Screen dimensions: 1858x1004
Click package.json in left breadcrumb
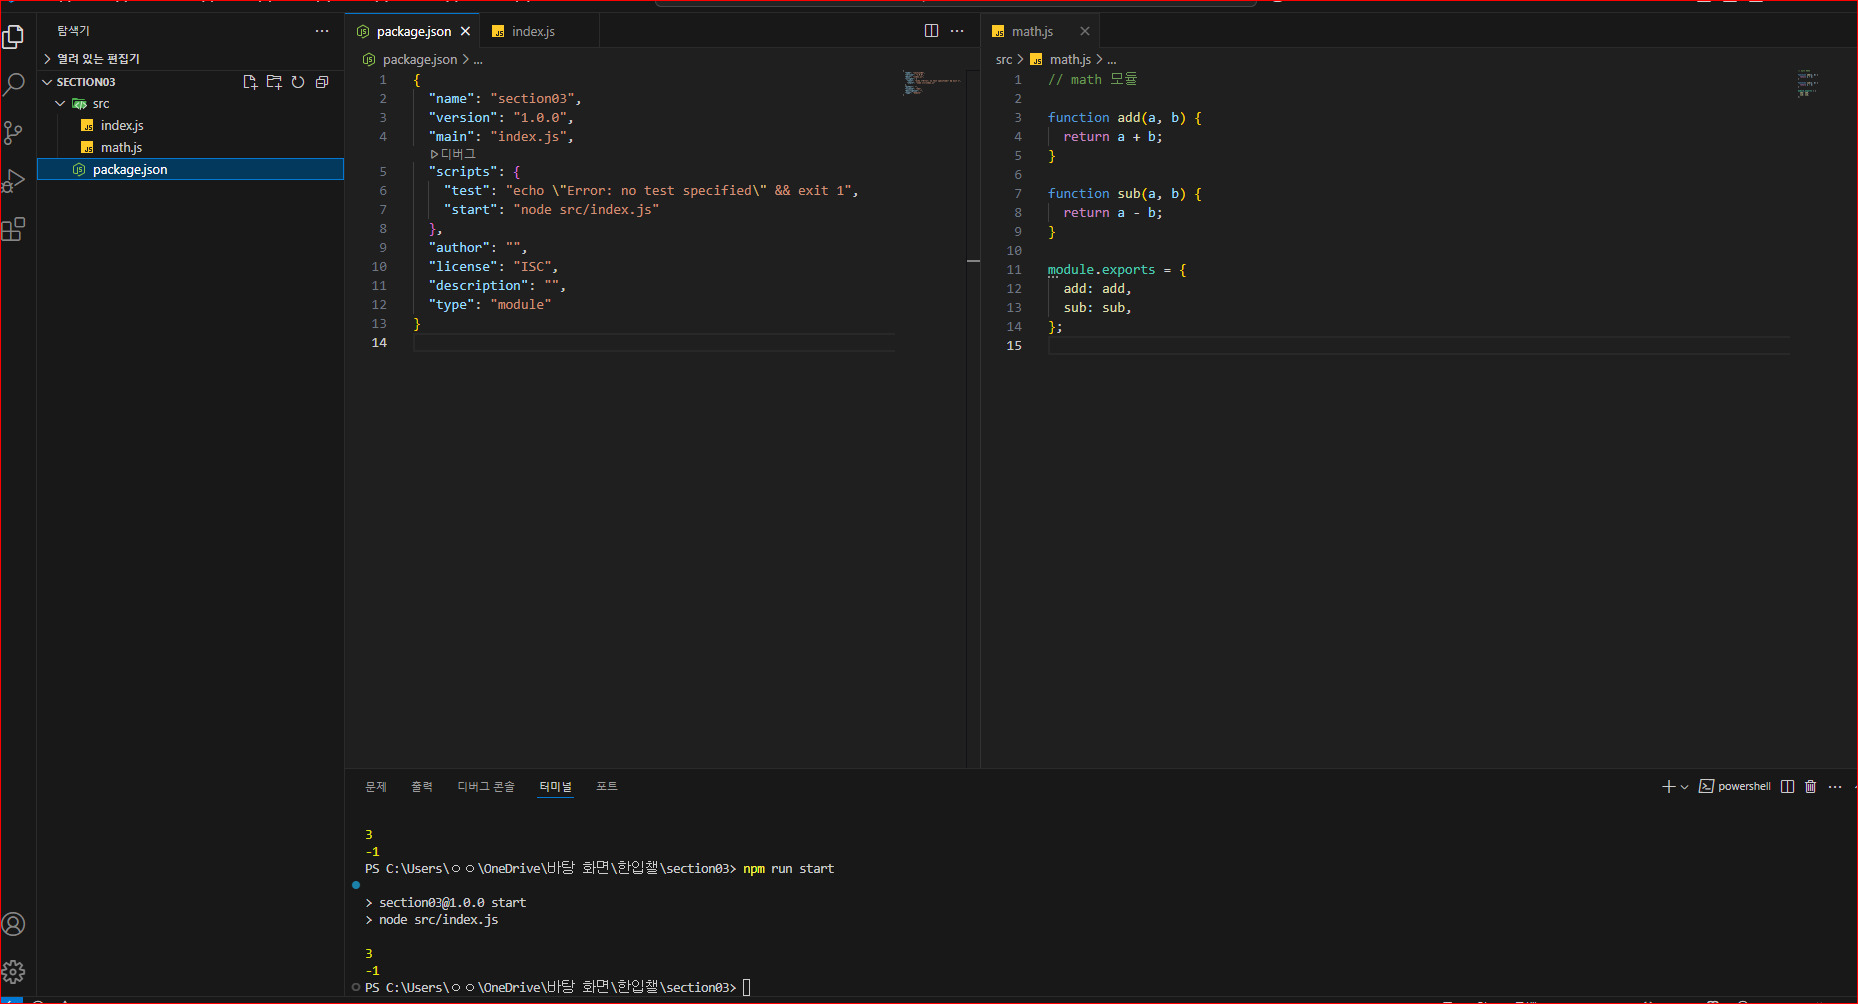[420, 60]
